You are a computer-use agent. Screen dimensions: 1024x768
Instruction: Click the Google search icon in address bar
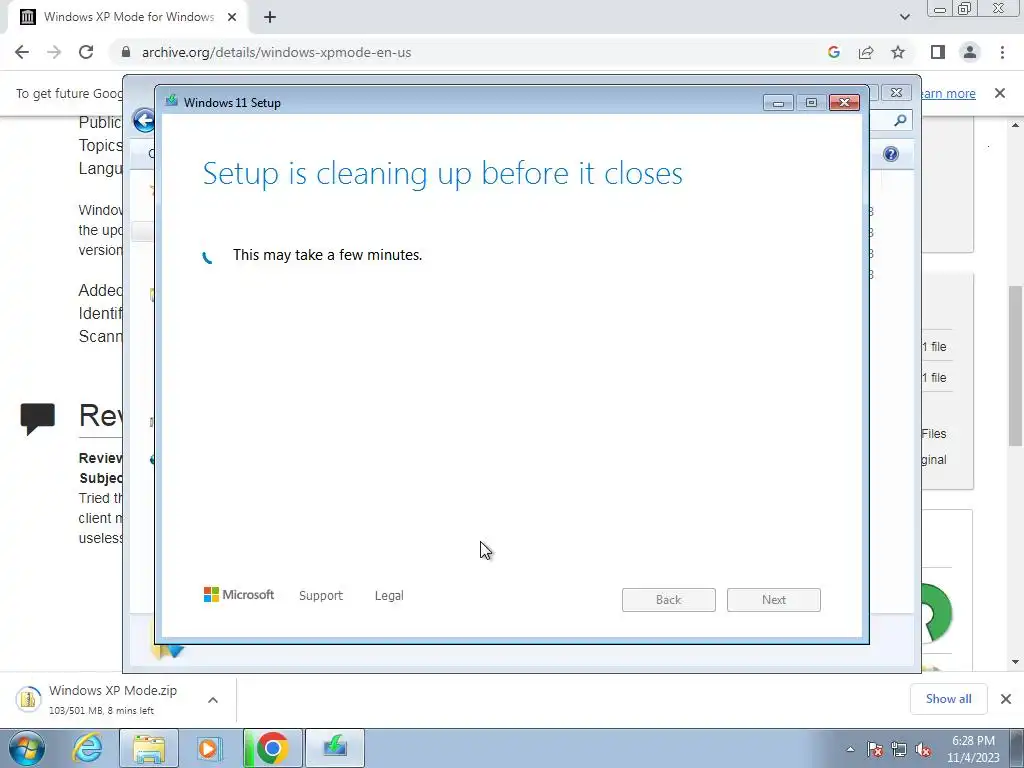point(833,52)
